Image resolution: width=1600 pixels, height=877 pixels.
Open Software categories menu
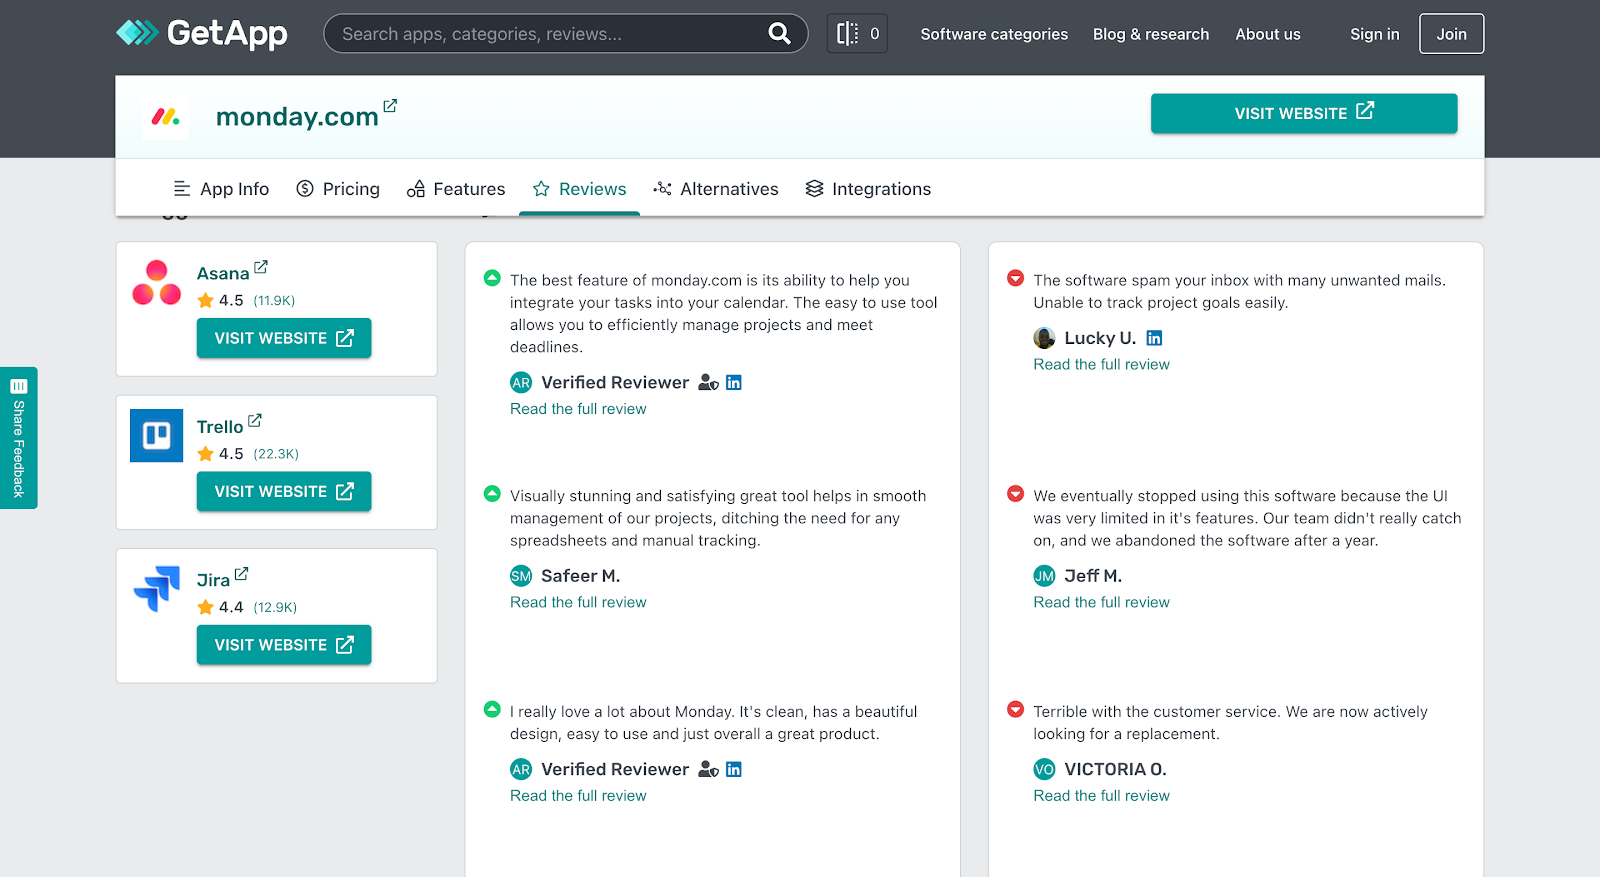click(x=994, y=34)
